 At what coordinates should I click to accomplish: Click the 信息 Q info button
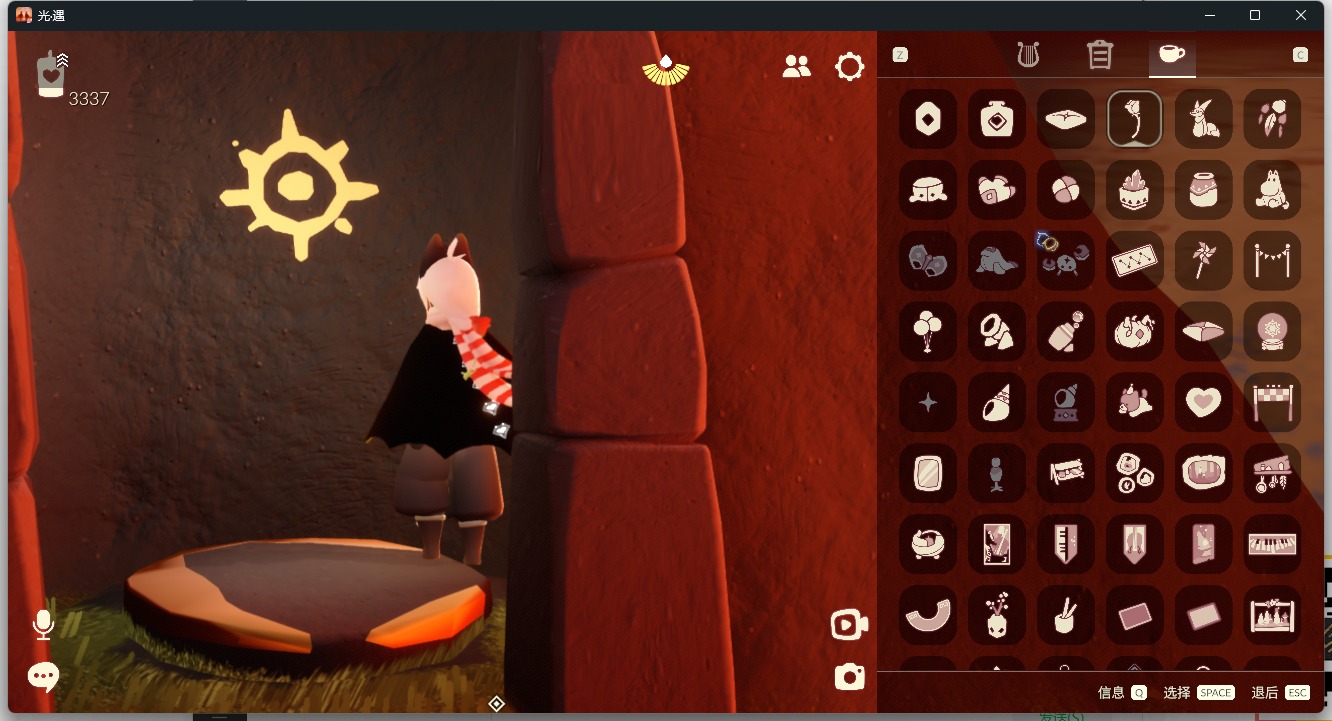[1122, 692]
